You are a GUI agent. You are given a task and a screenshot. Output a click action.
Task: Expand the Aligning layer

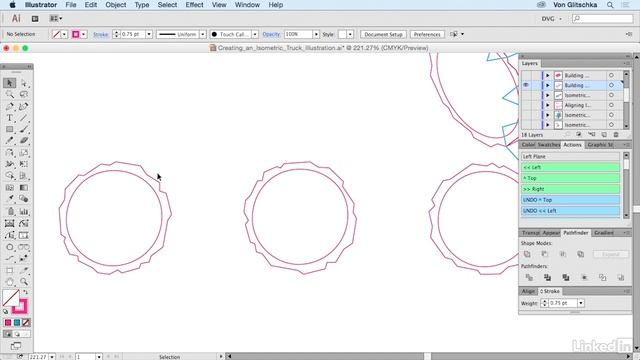[548, 105]
